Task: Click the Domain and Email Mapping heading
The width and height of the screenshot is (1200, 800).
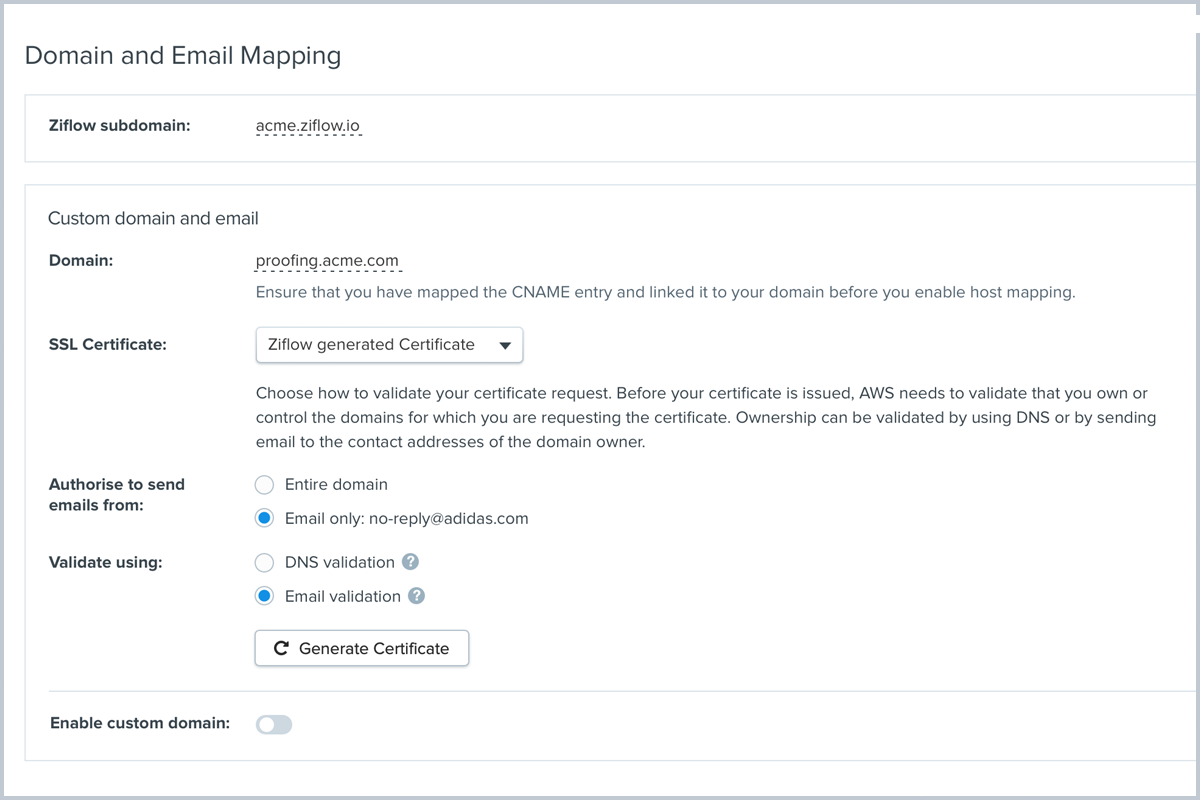Action: pos(182,55)
